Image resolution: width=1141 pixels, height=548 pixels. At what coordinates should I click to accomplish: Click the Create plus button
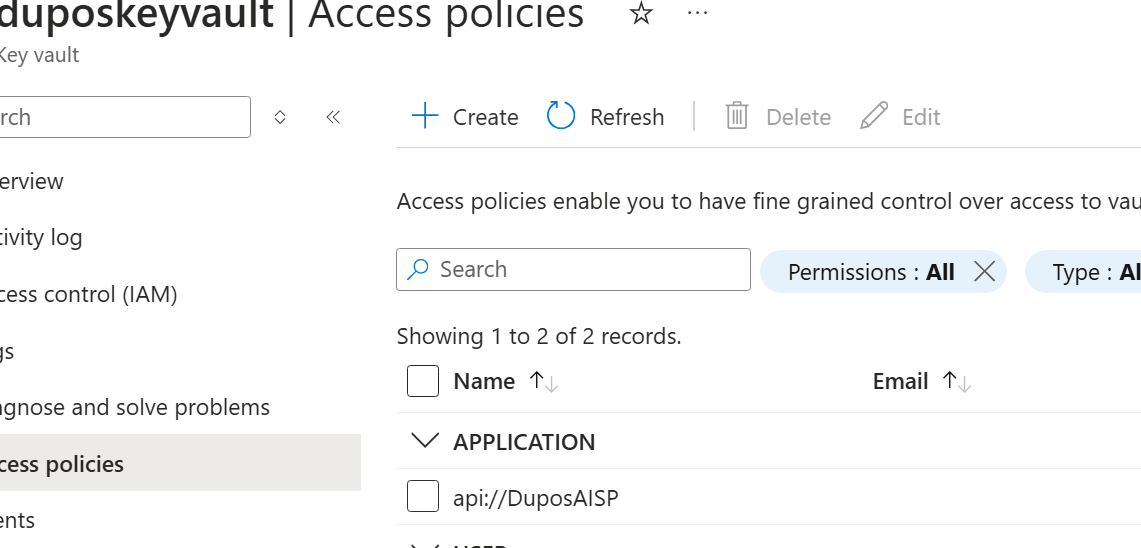(464, 116)
